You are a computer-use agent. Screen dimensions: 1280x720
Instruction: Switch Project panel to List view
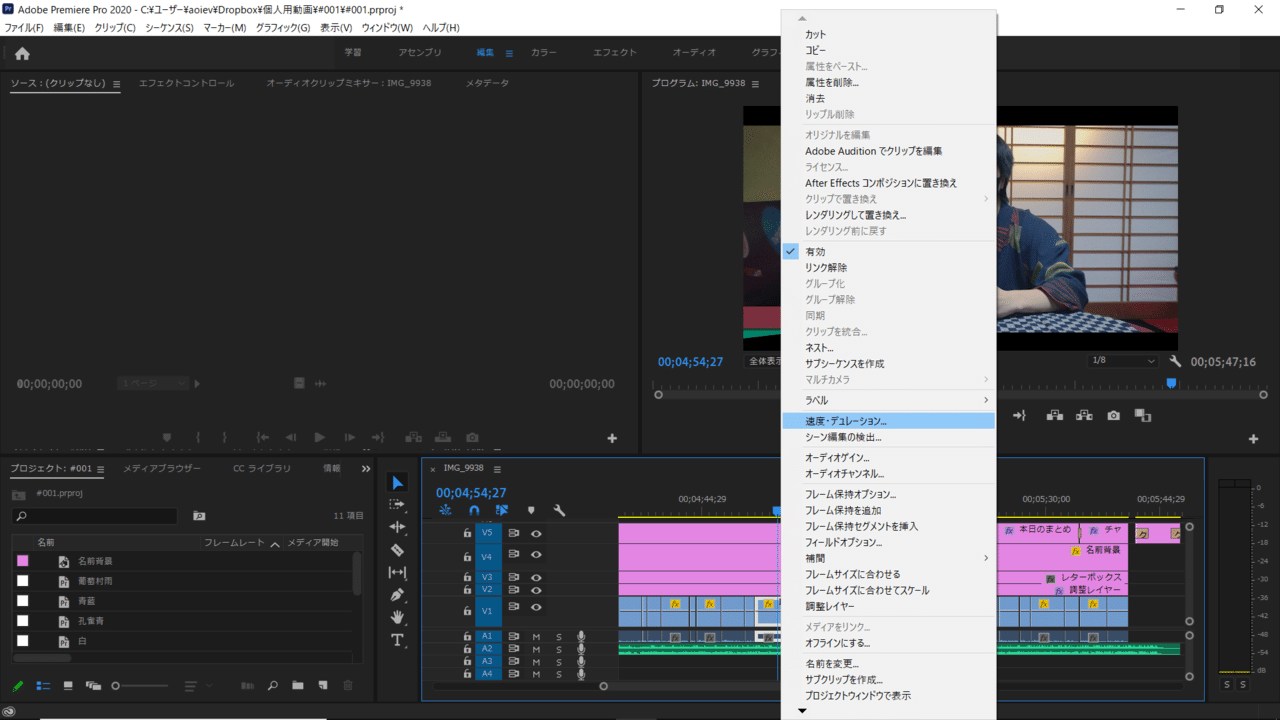[x=43, y=686]
